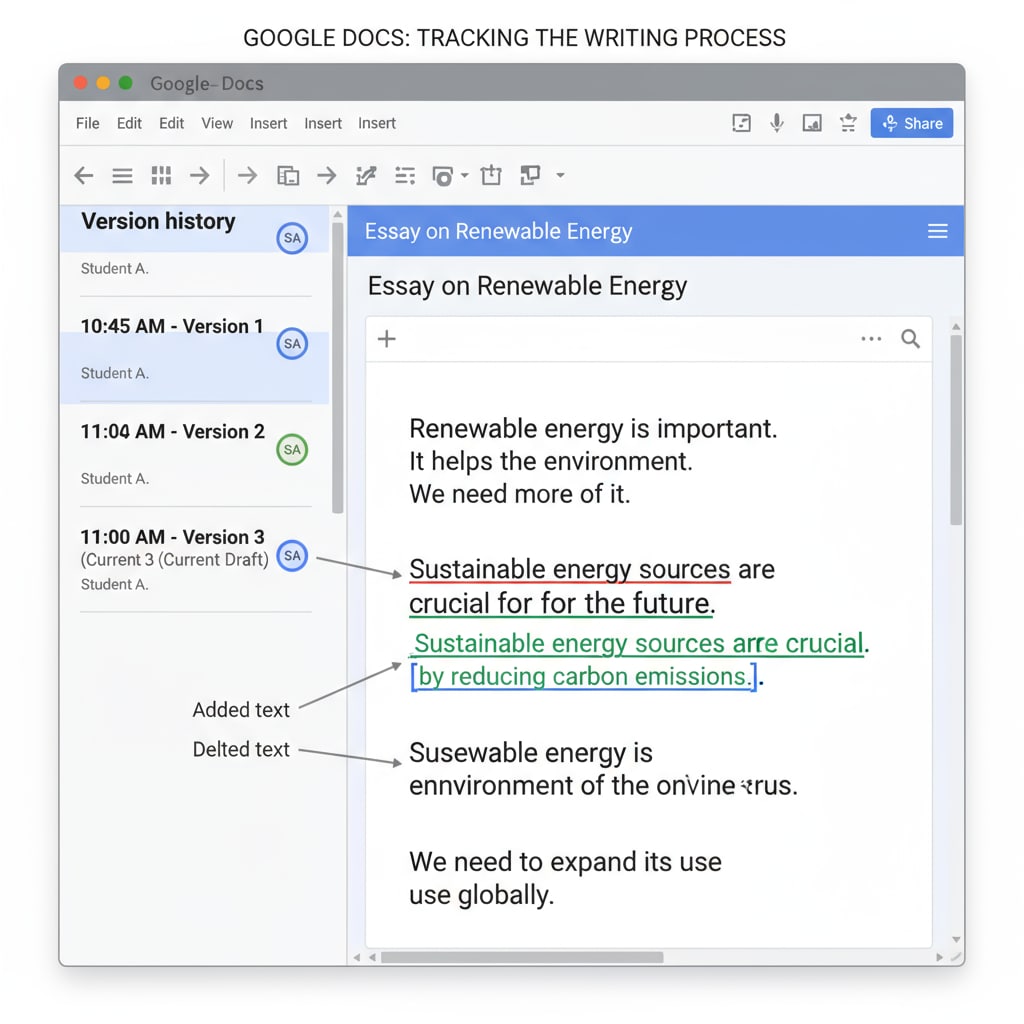Click the magnifier icon above the document

[910, 339]
